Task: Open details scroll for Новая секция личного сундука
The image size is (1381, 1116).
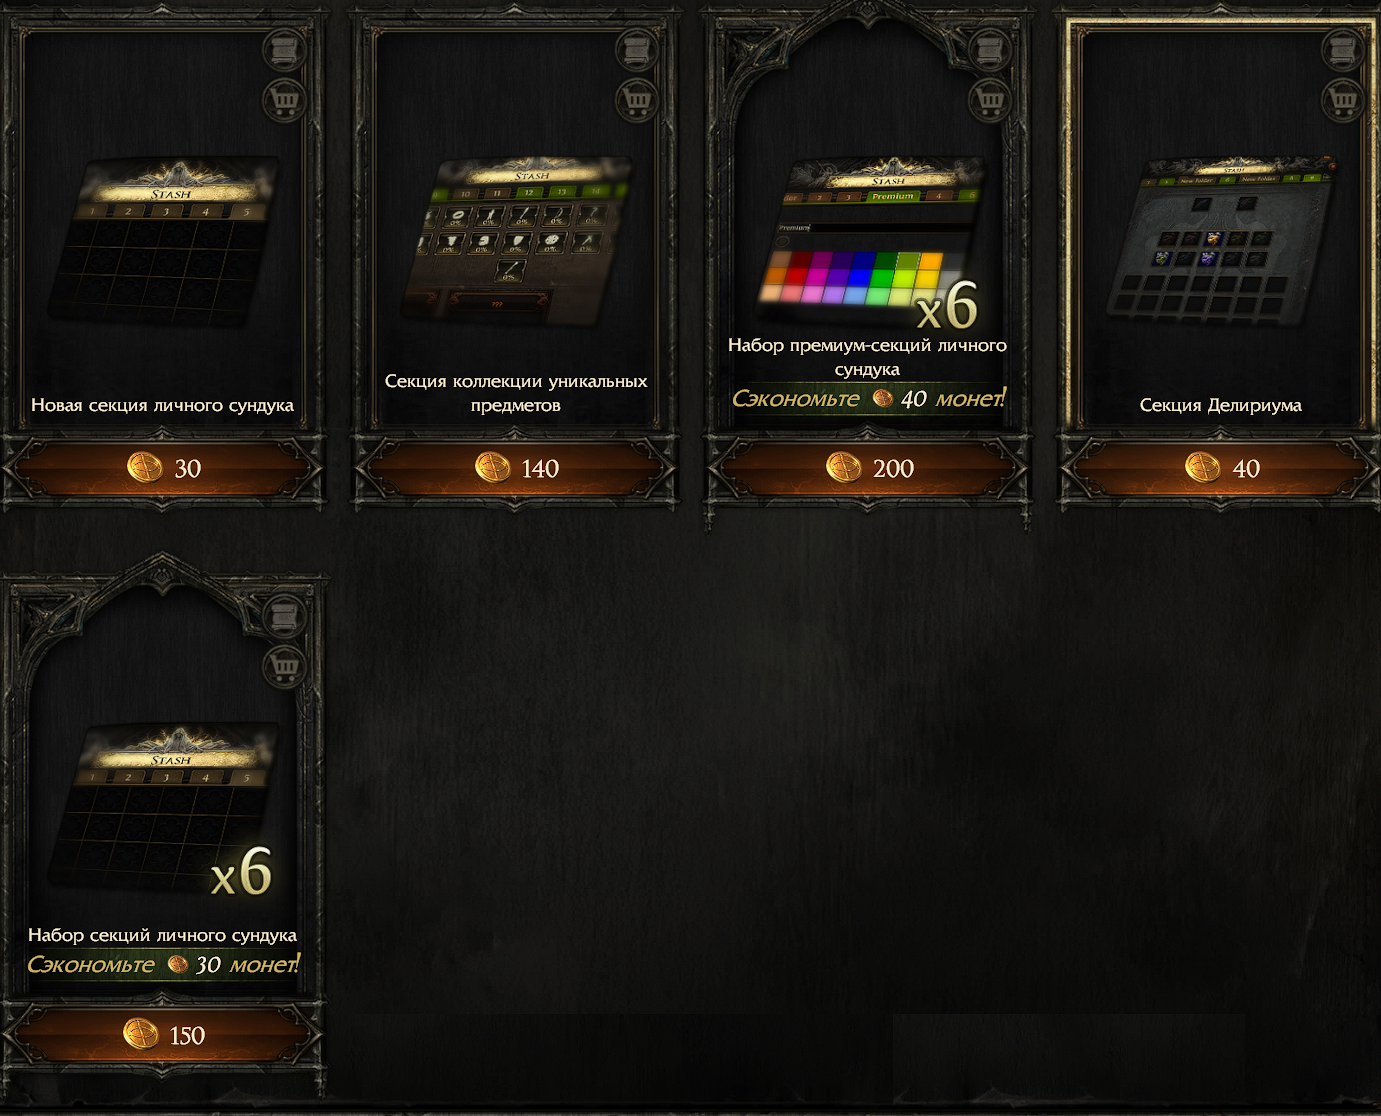Action: 284,49
